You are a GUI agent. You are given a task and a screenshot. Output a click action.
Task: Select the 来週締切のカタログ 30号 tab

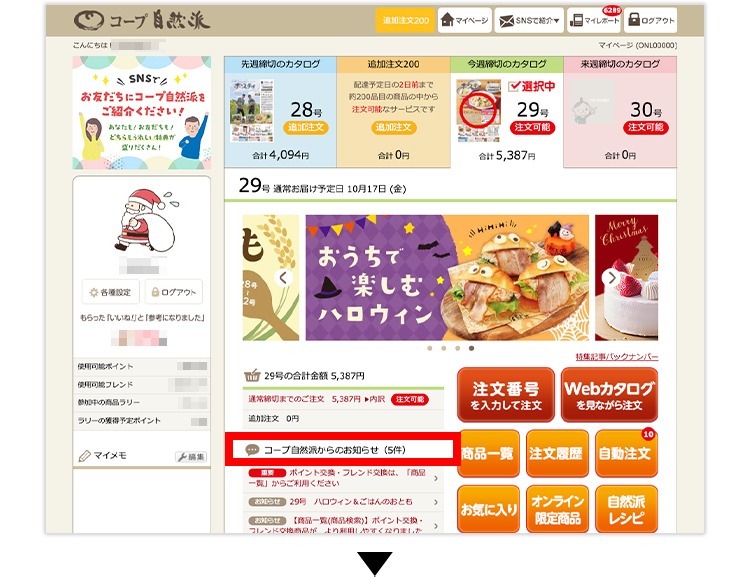(x=620, y=112)
